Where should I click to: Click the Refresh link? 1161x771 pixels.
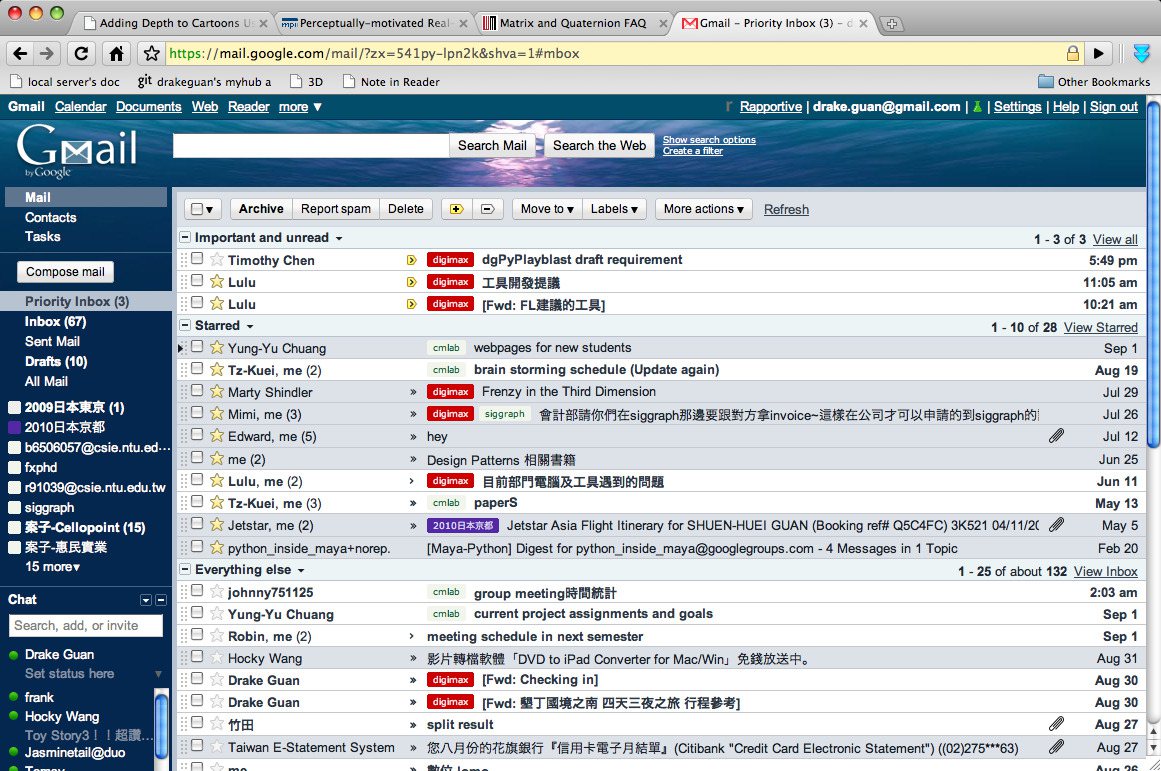pyautogui.click(x=786, y=210)
